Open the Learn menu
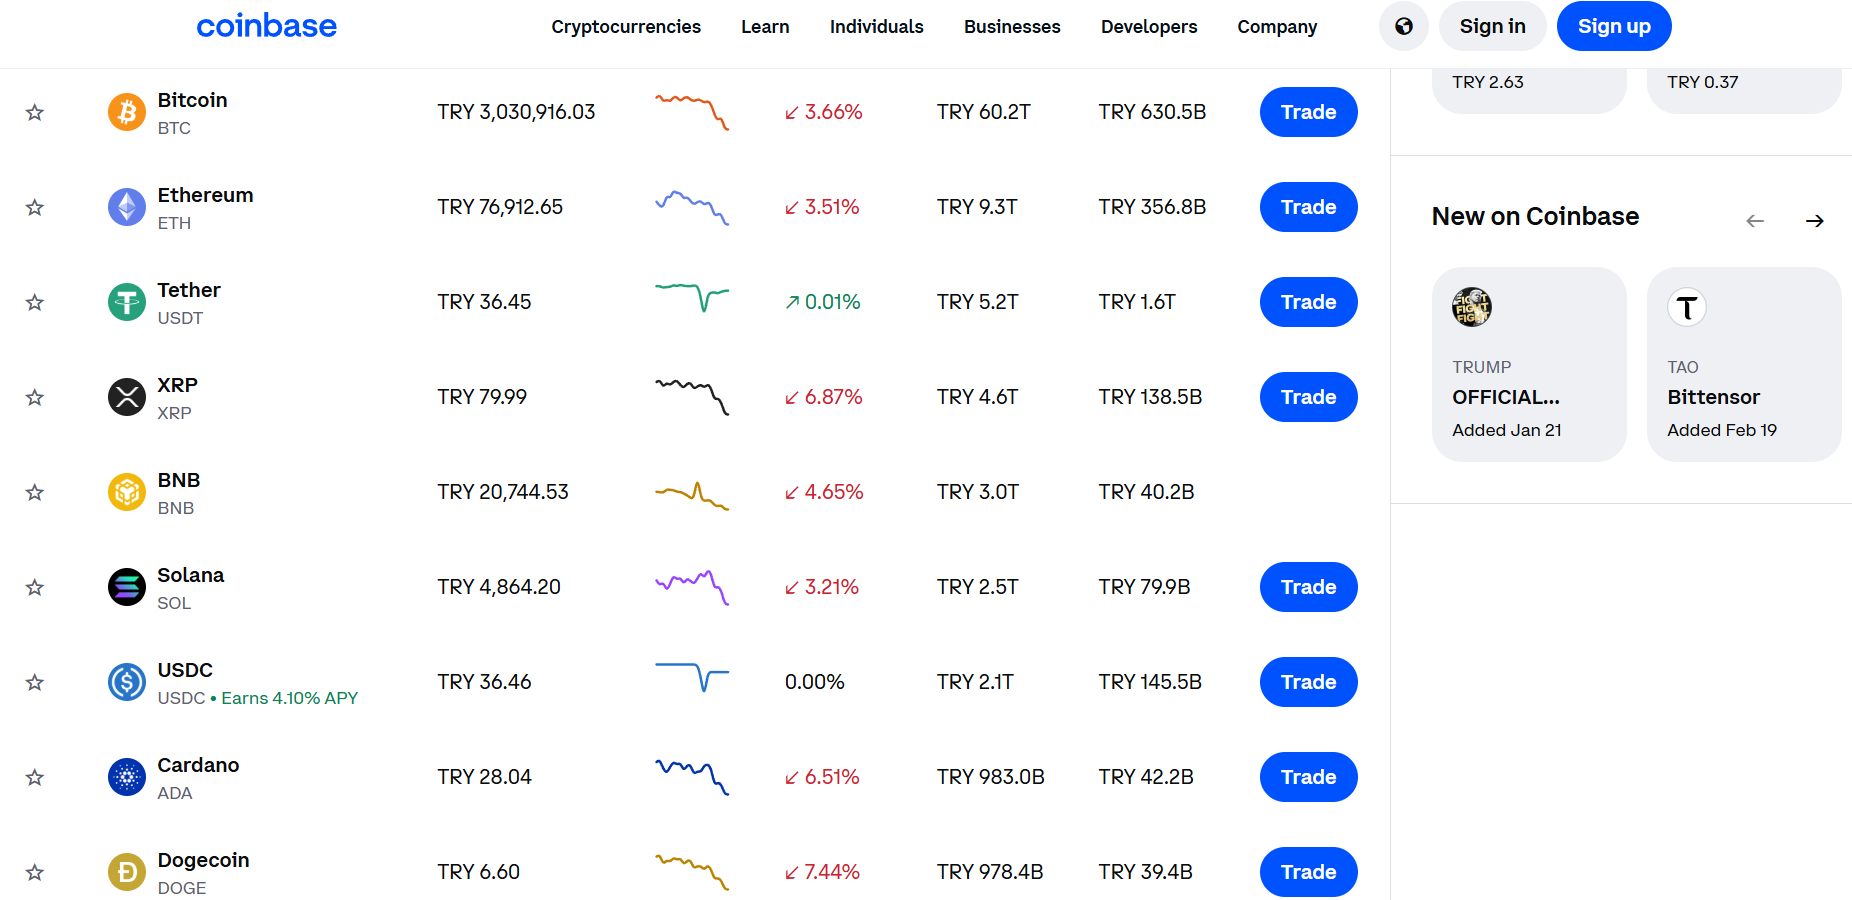1852x900 pixels. pos(765,27)
